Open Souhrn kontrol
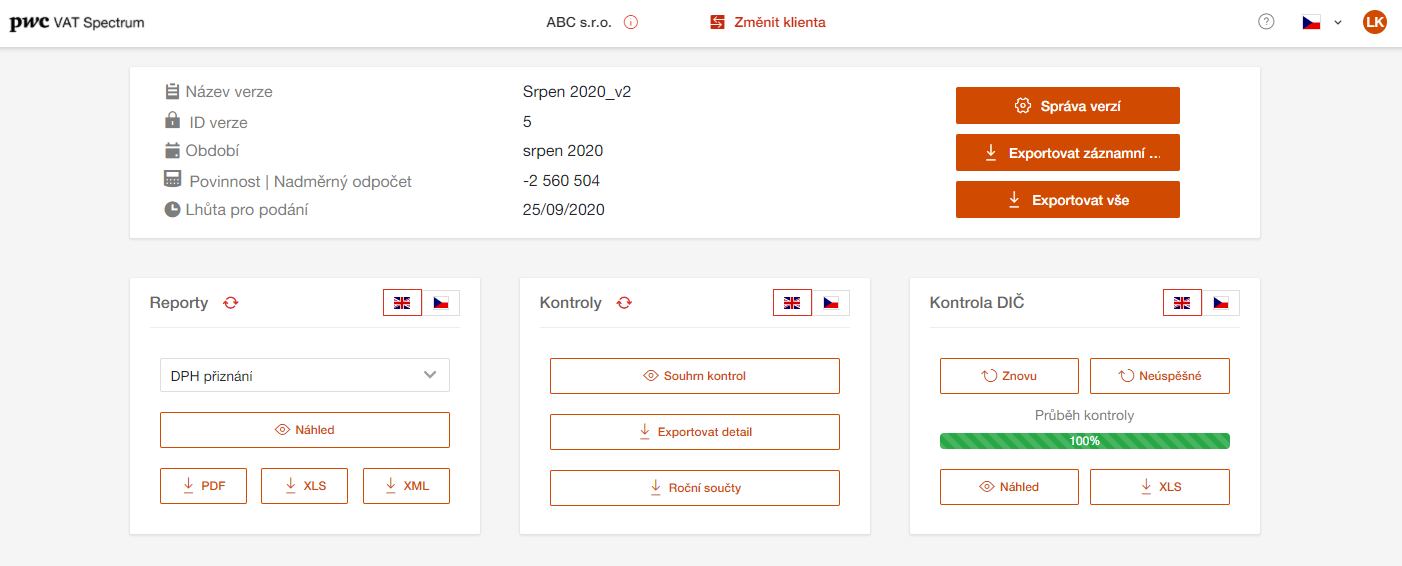Screen dimensions: 1402x566 pyautogui.click(x=695, y=376)
